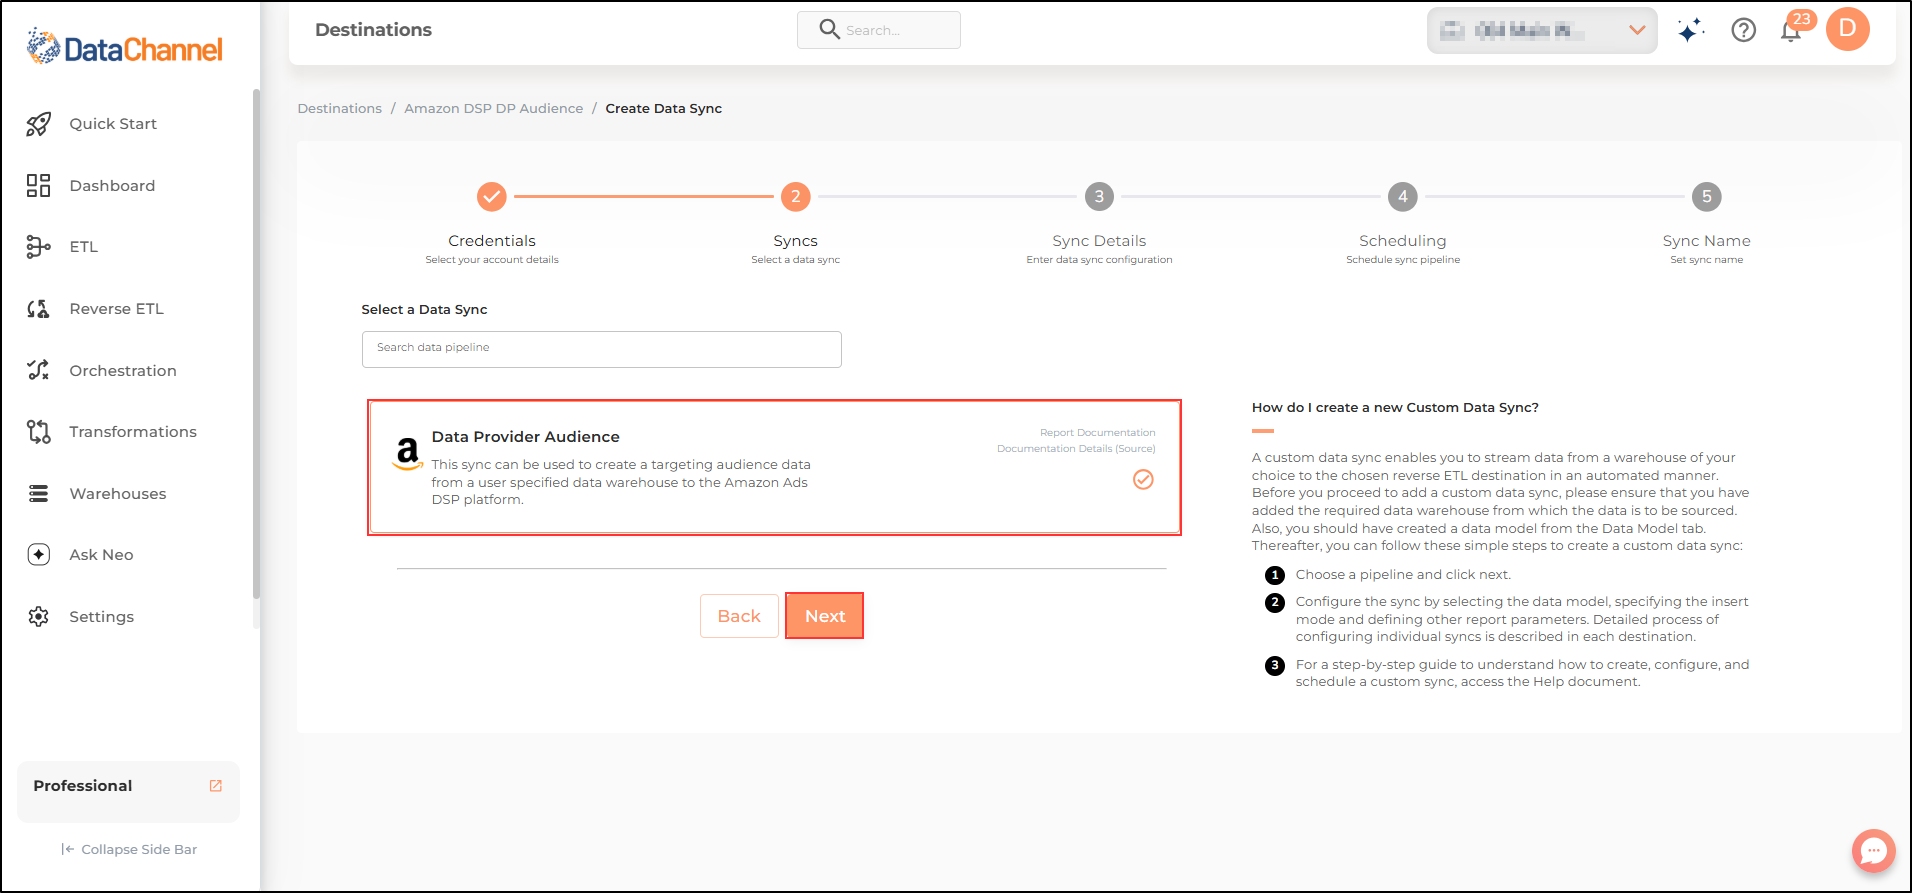The image size is (1912, 893).
Task: Open the help question mark icon
Action: pos(1743,30)
